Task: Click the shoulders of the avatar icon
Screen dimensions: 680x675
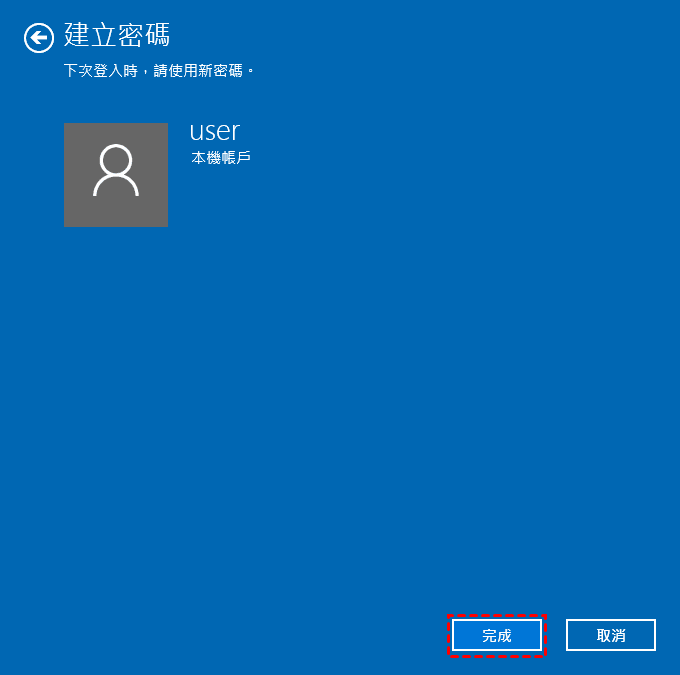Action: (x=116, y=187)
